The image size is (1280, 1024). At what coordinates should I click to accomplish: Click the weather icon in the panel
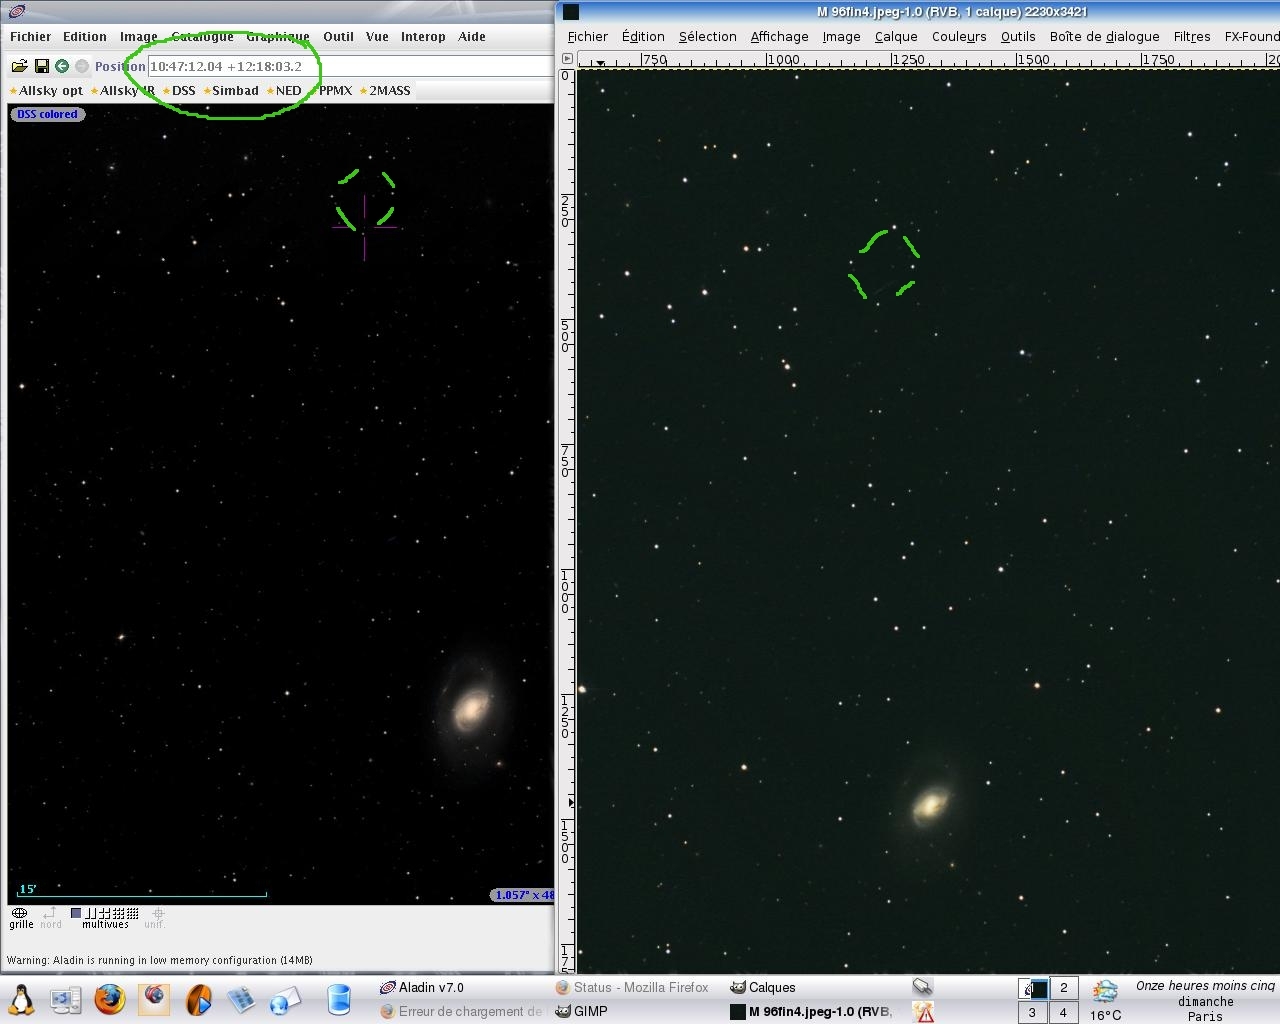tap(1105, 991)
